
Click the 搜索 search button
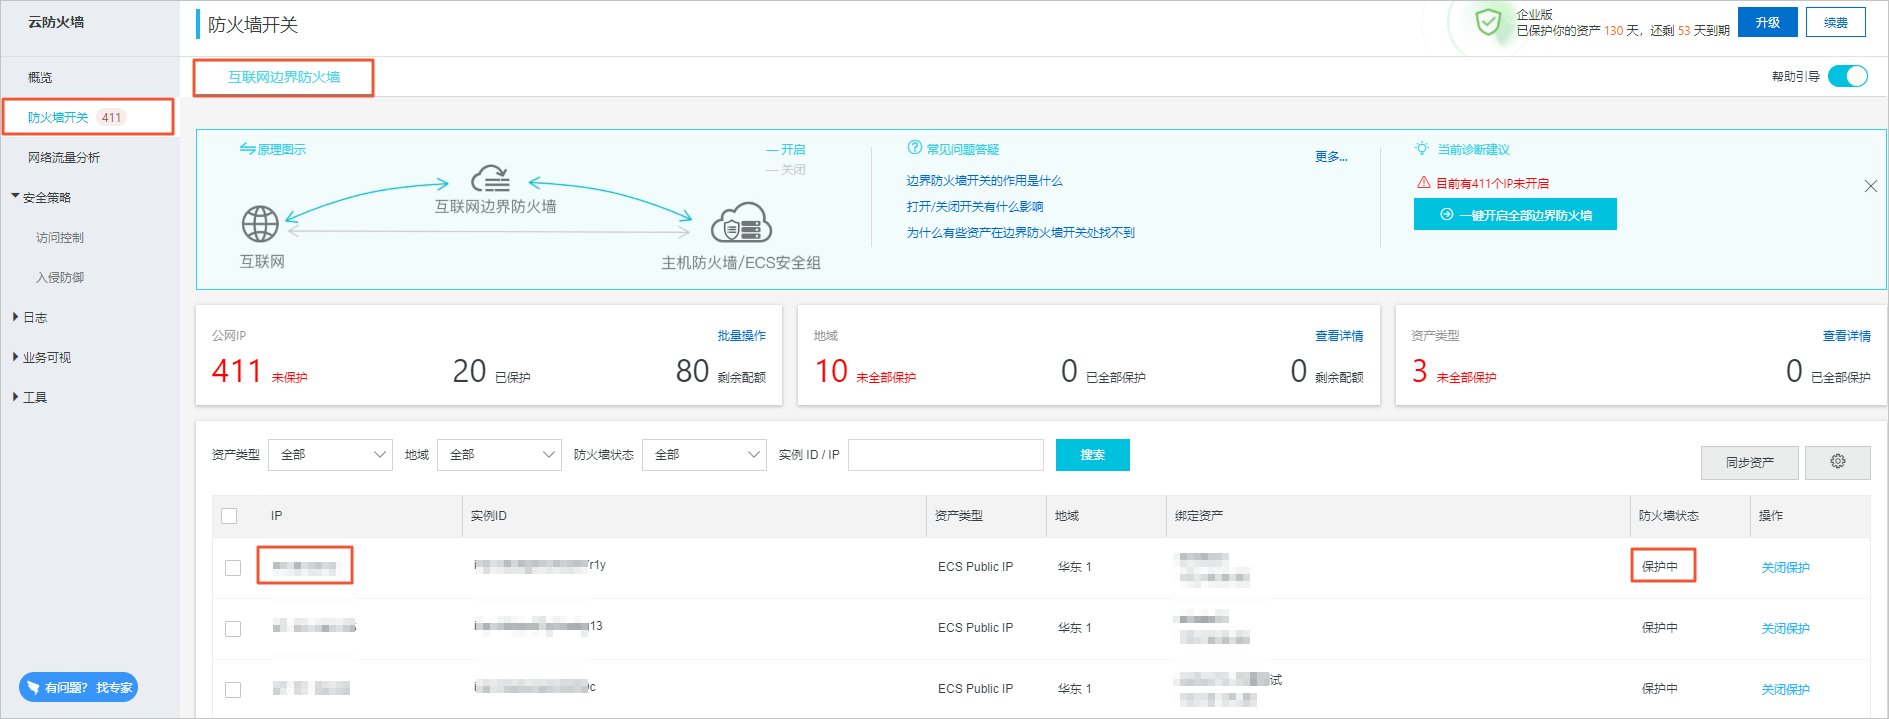coord(1093,455)
